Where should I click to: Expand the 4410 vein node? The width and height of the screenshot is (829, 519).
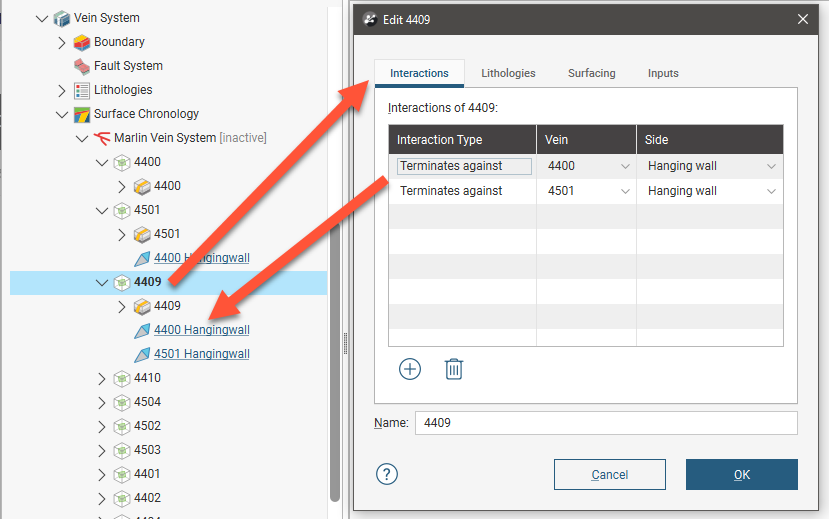click(102, 378)
